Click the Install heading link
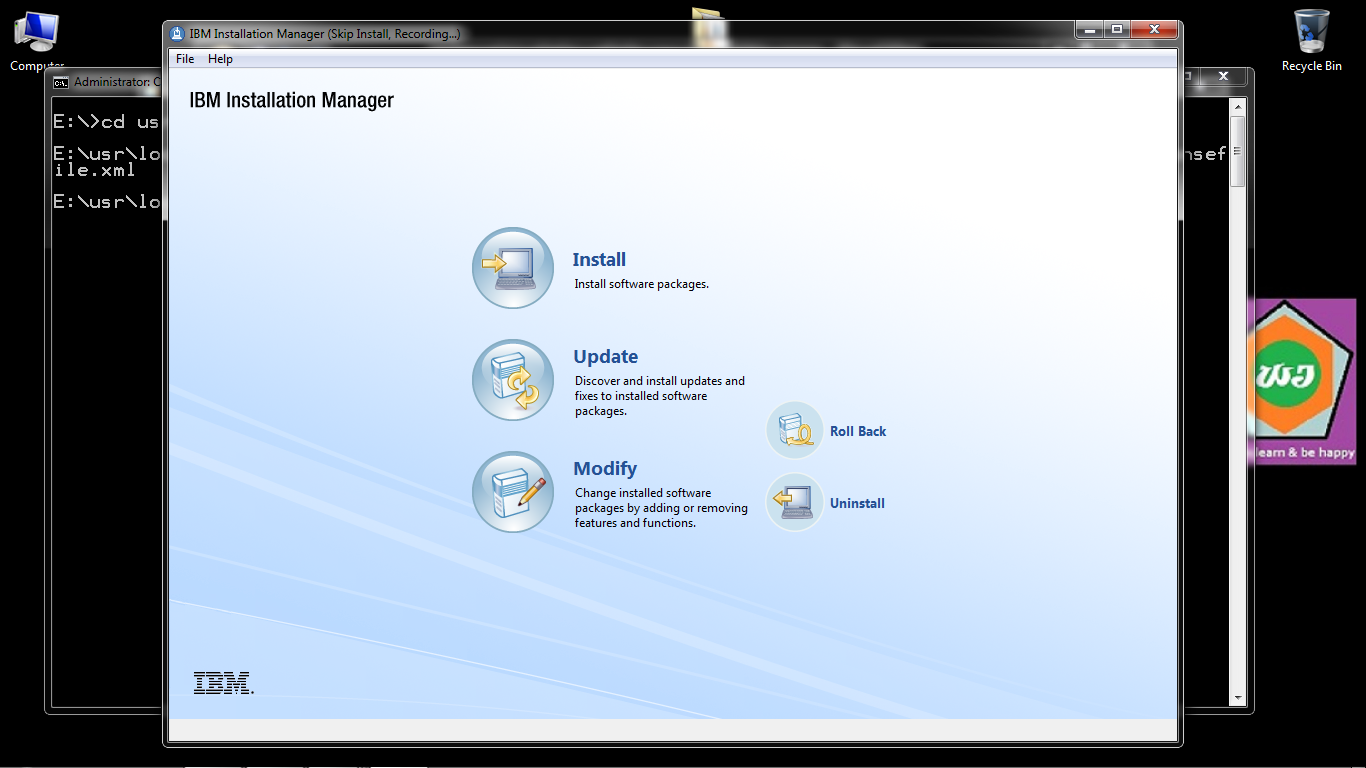Image resolution: width=1366 pixels, height=768 pixels. 599,260
